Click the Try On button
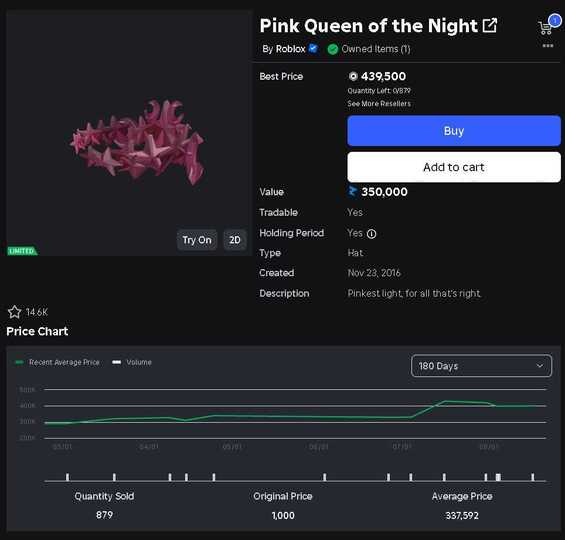 click(197, 240)
